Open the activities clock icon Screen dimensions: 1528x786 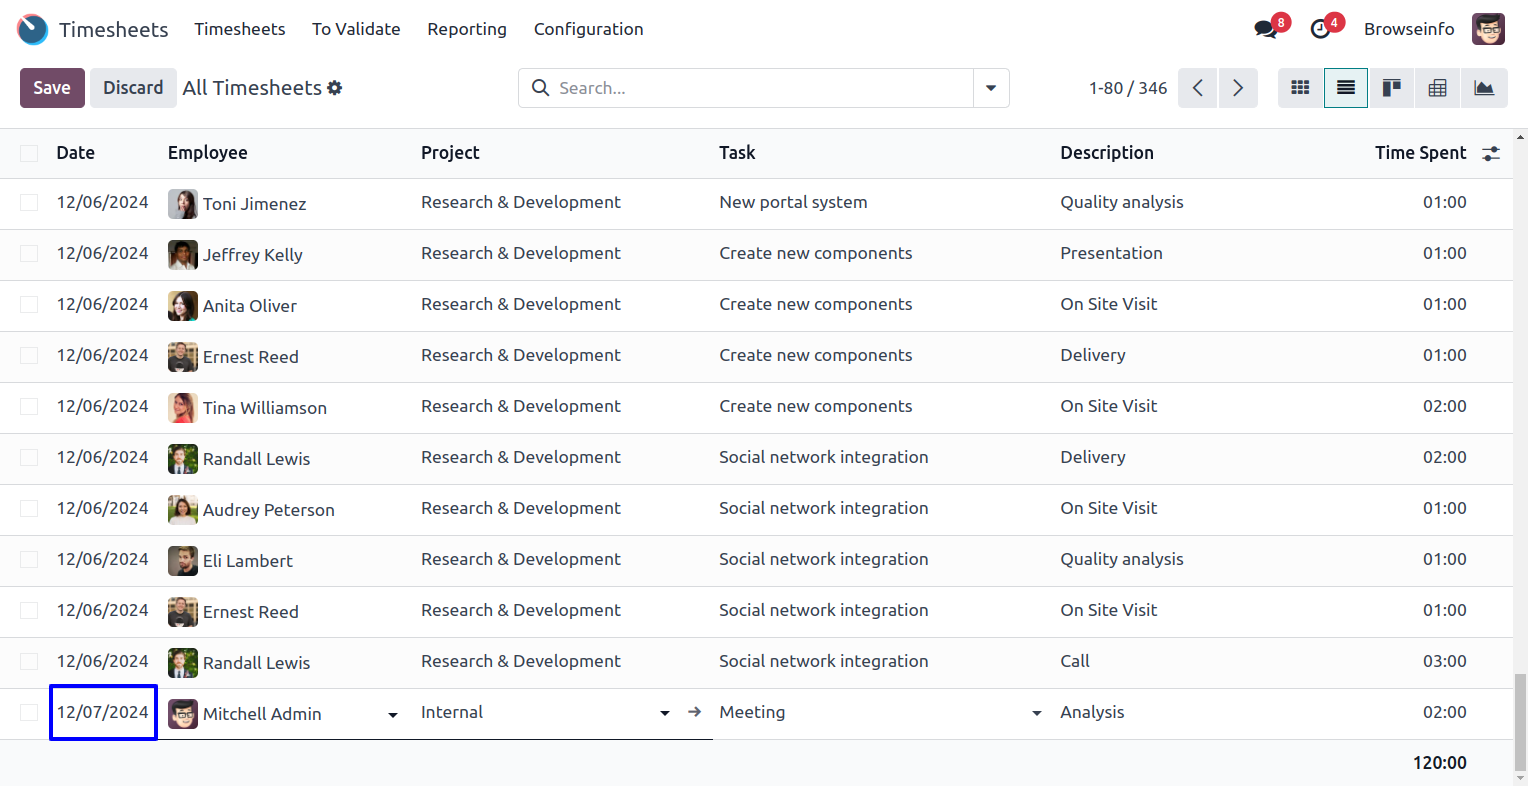pyautogui.click(x=1321, y=29)
